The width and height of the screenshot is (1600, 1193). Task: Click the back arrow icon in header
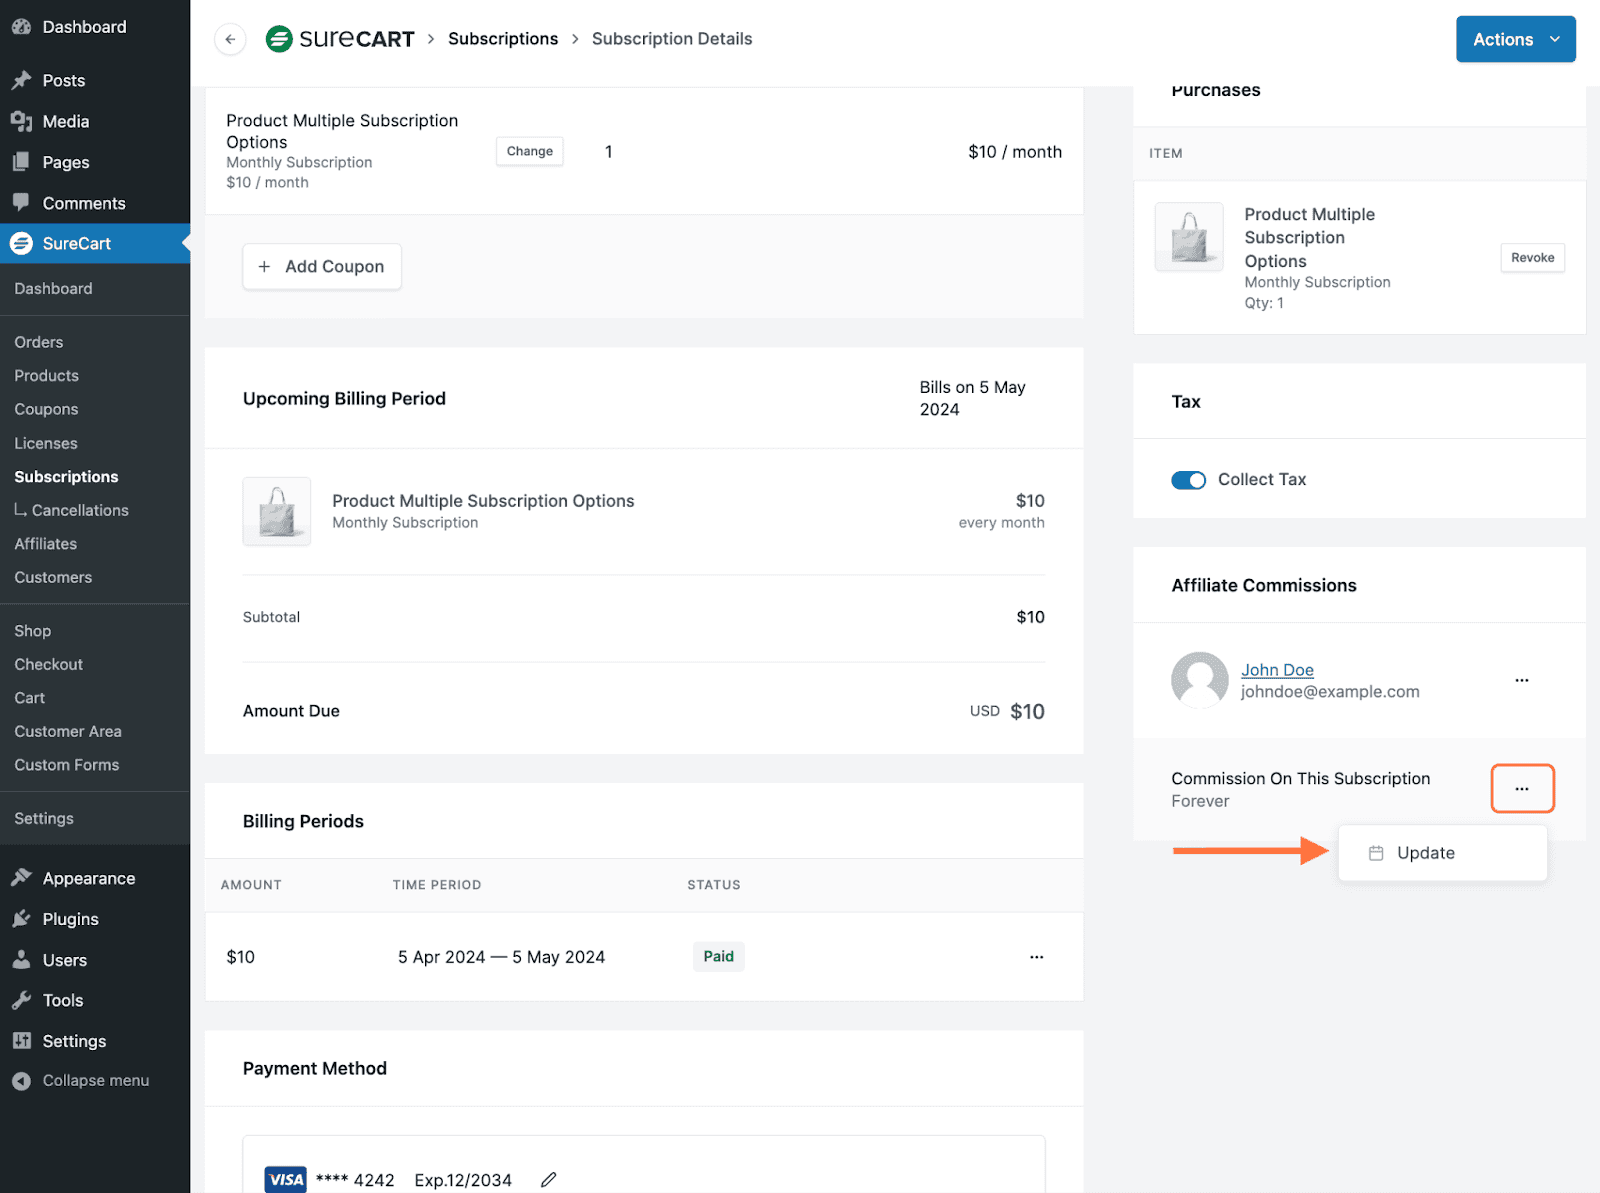point(230,39)
